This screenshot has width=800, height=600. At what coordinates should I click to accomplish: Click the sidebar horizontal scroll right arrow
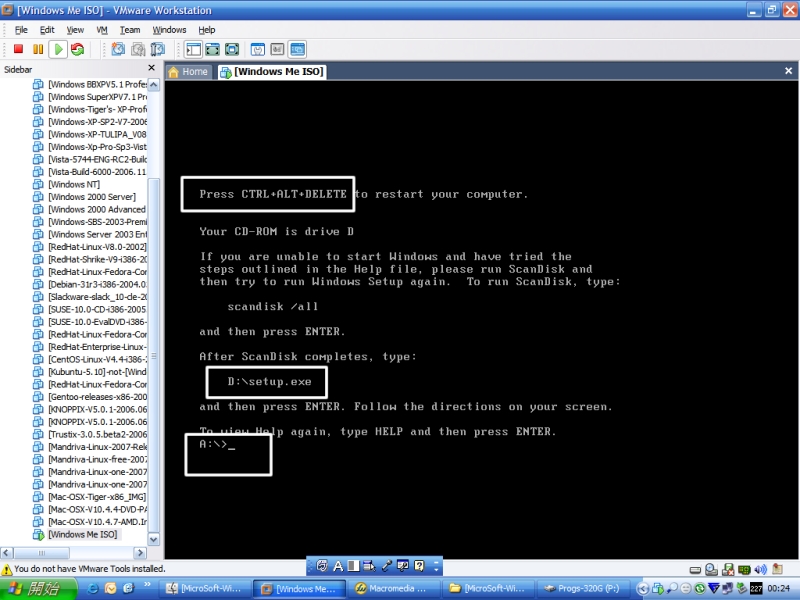[140, 553]
